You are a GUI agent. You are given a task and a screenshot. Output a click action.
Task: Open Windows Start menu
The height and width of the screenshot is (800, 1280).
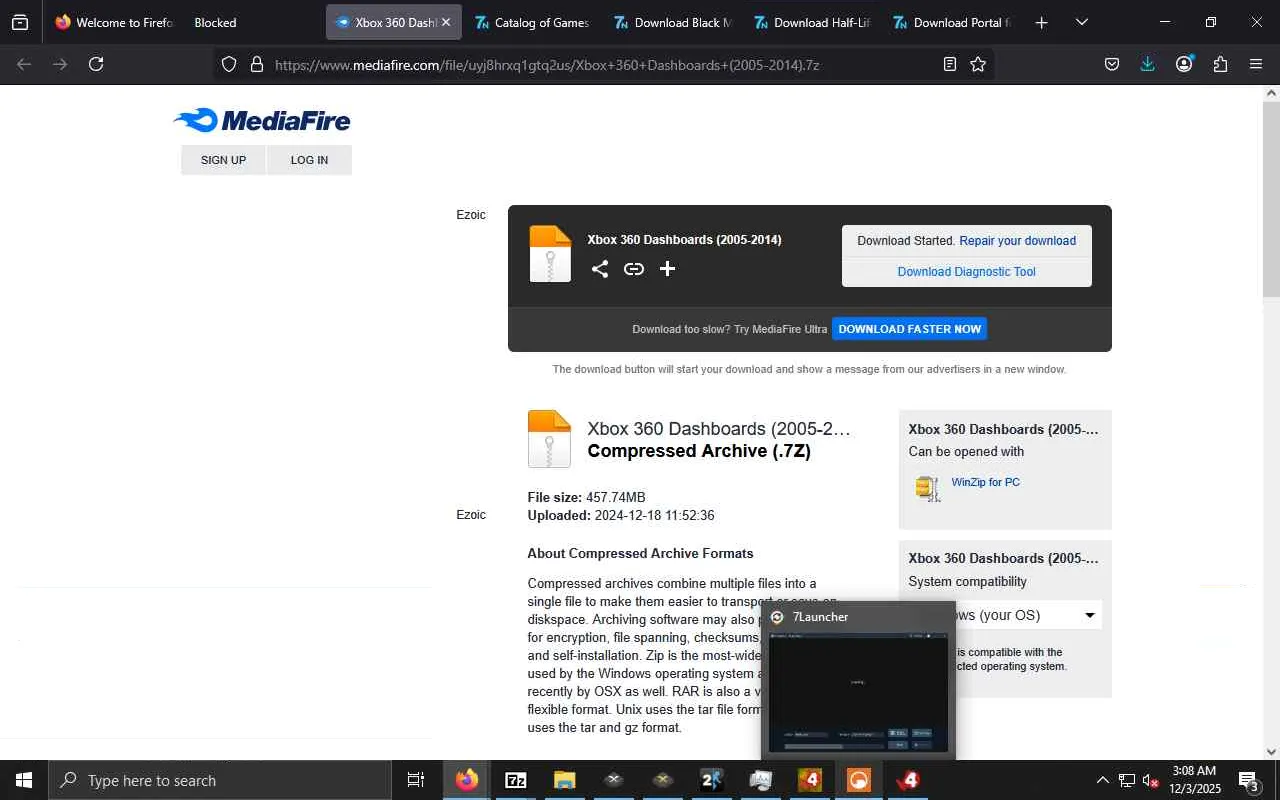coord(24,780)
